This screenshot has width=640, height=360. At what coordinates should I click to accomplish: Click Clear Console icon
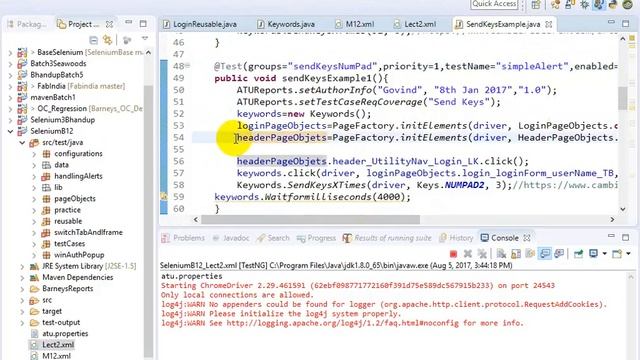(501, 254)
